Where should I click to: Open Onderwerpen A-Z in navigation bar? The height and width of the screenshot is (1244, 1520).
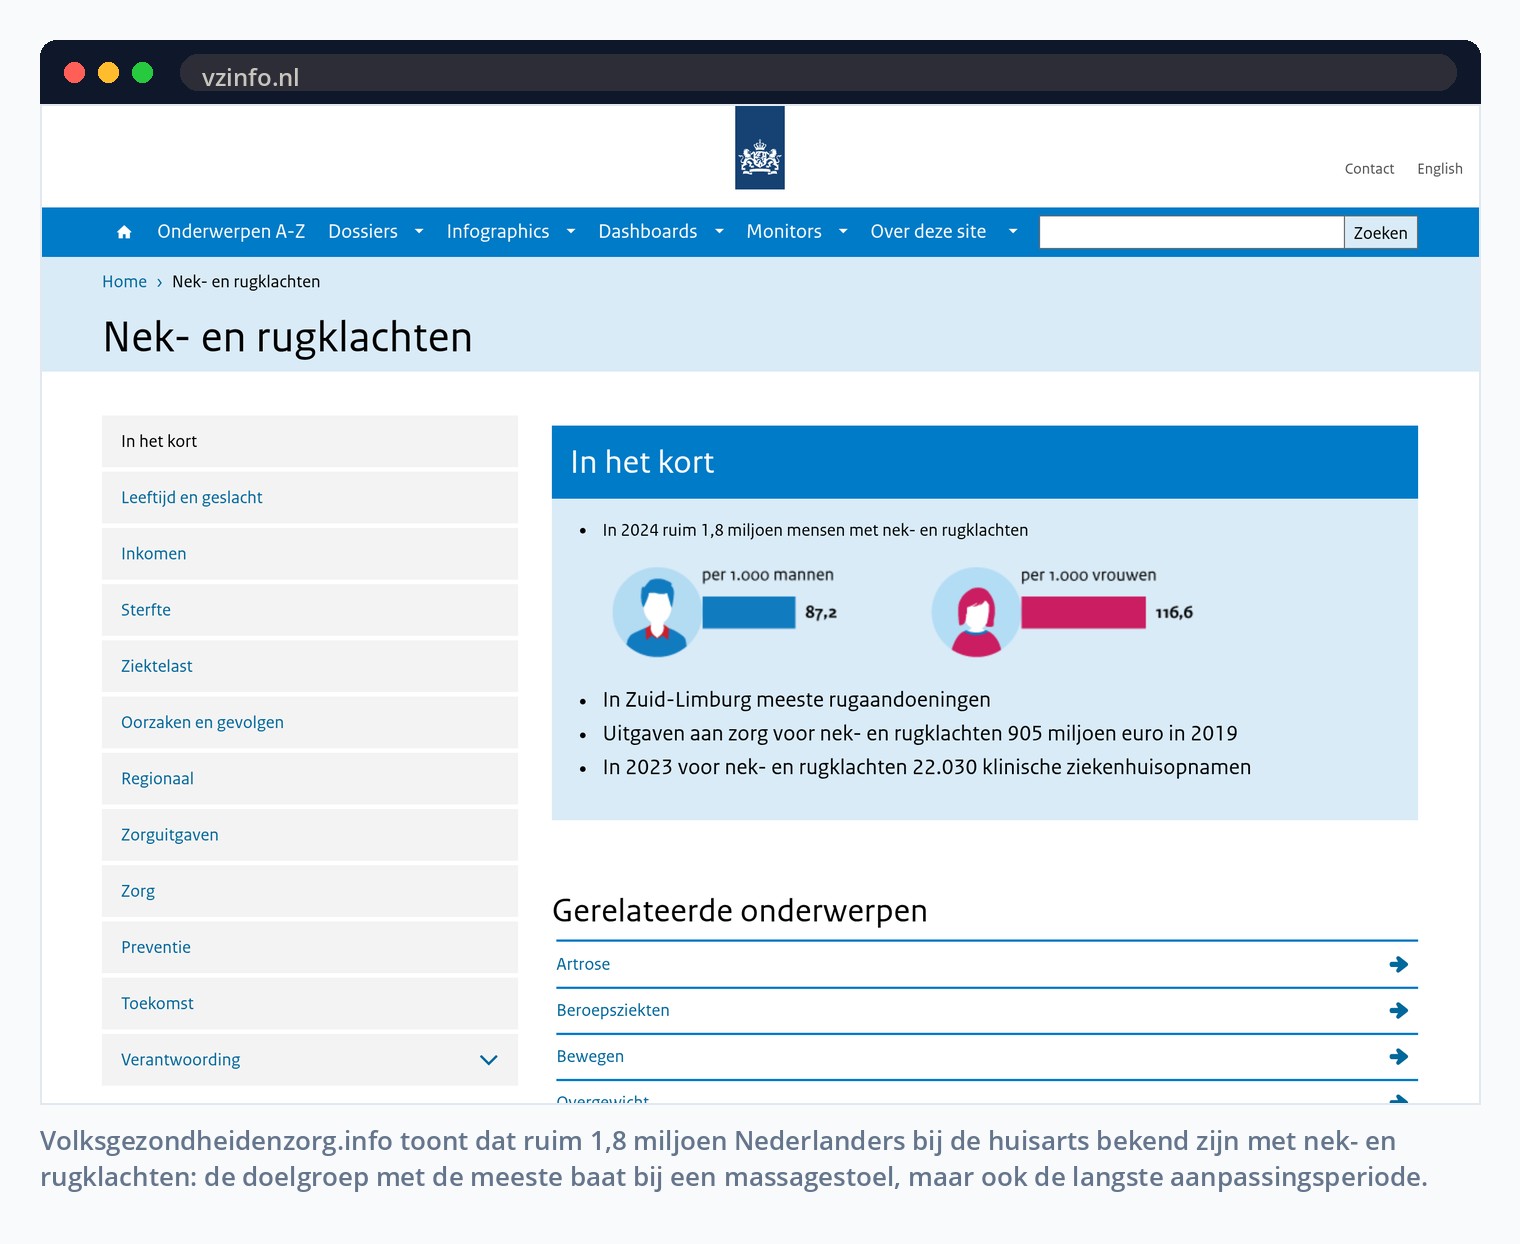coord(231,232)
